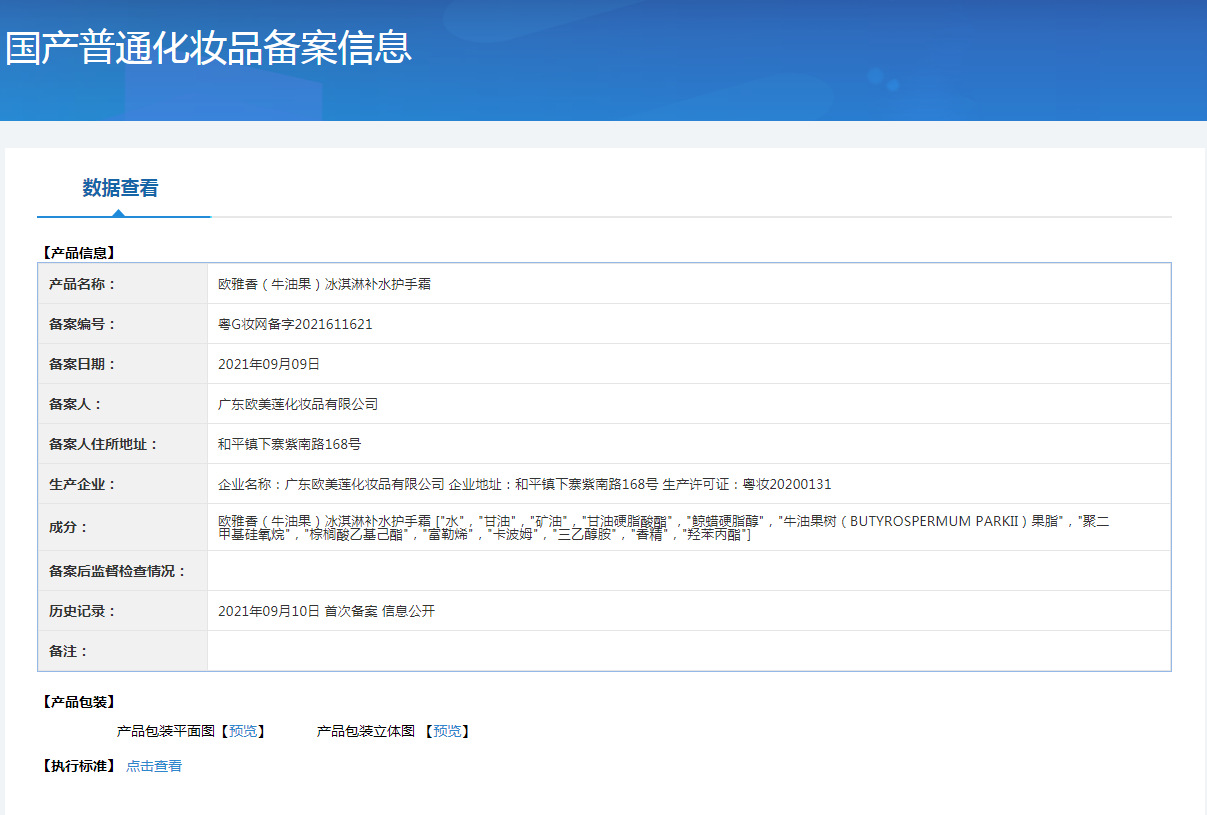Image resolution: width=1207 pixels, height=815 pixels.
Task: Click the 备案后监督检查情况 row label
Action: pos(118,571)
